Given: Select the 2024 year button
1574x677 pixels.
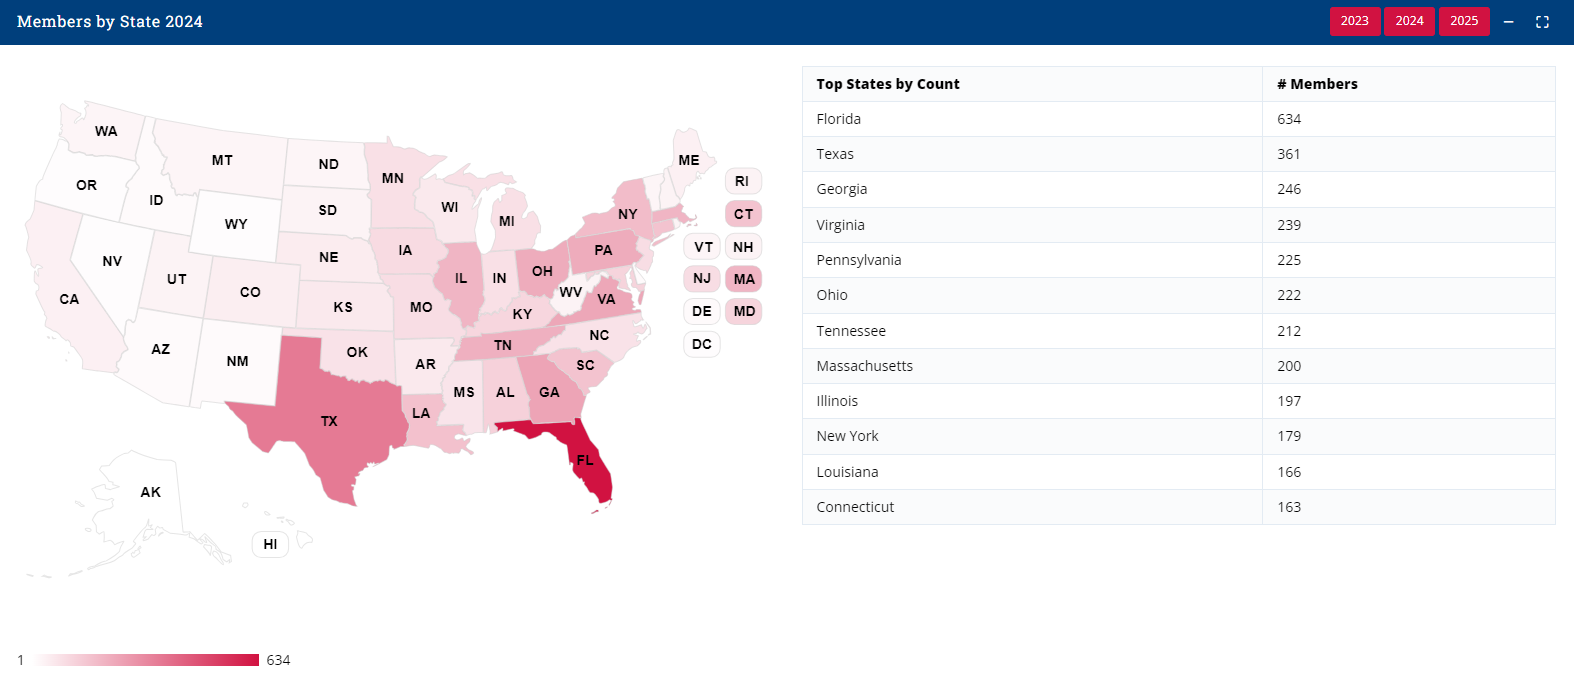Looking at the screenshot, I should (1409, 21).
